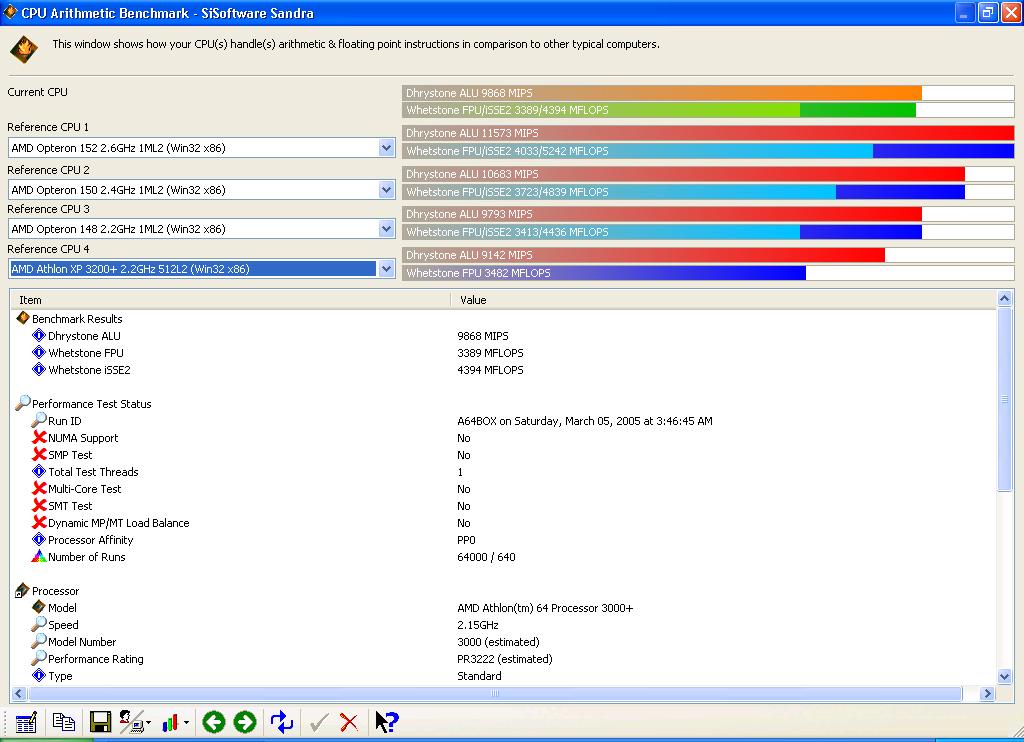This screenshot has height=742, width=1024.
Task: Click the red X icon beside SMP Test
Action: pos(39,455)
